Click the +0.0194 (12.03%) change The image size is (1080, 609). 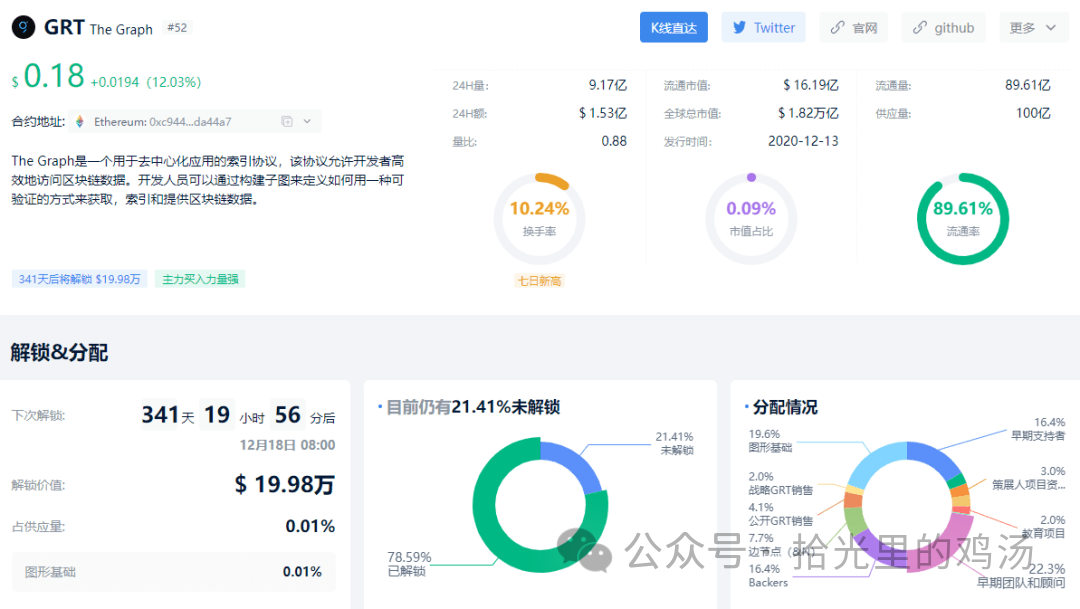pos(146,82)
